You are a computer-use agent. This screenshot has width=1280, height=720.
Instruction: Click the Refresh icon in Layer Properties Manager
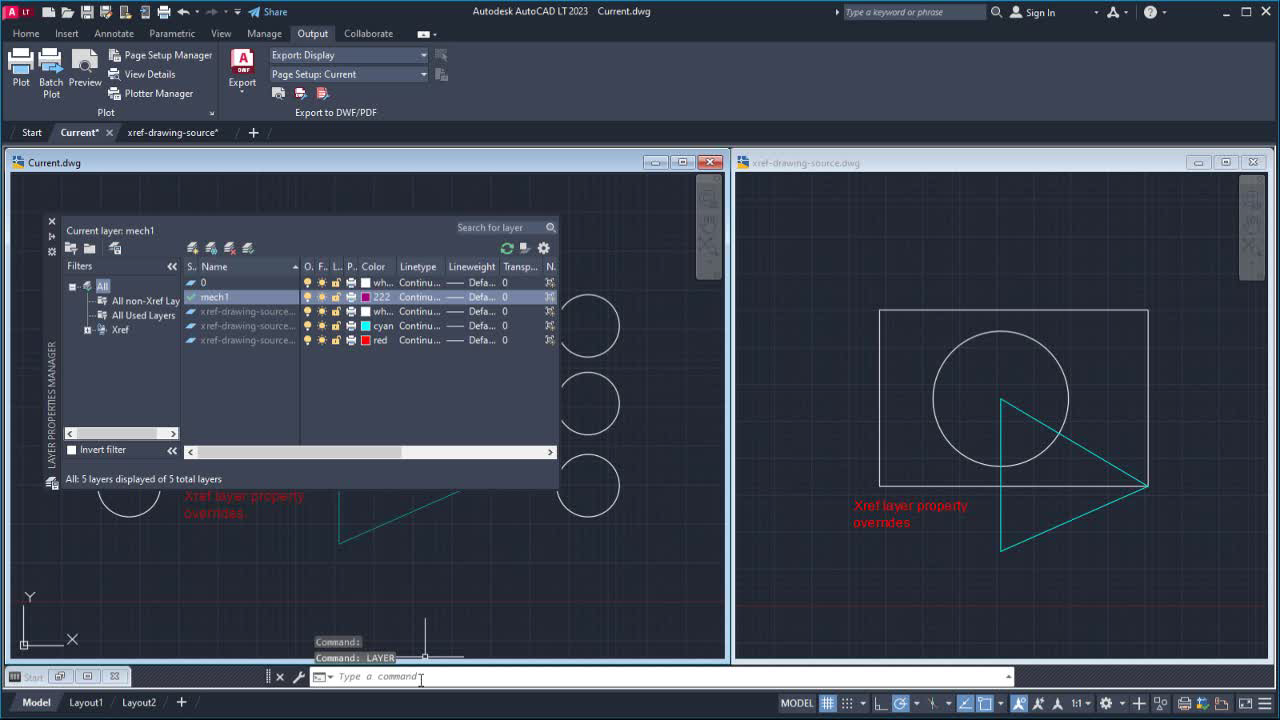pyautogui.click(x=506, y=248)
